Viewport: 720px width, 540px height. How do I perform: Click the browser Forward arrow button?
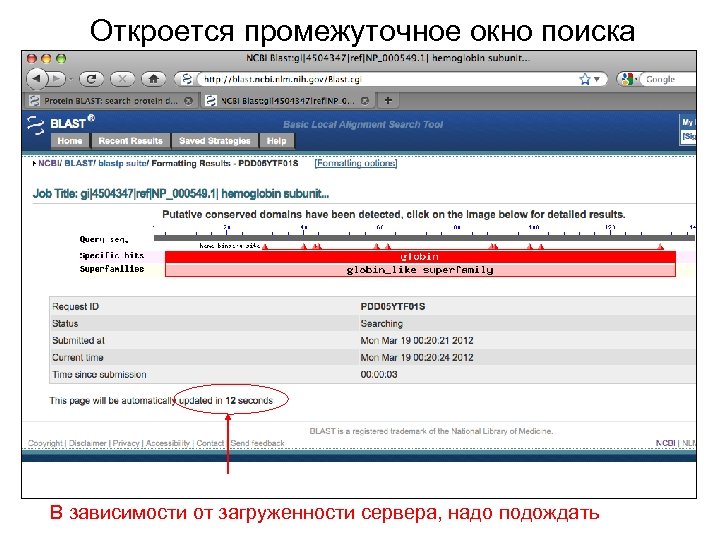click(57, 79)
